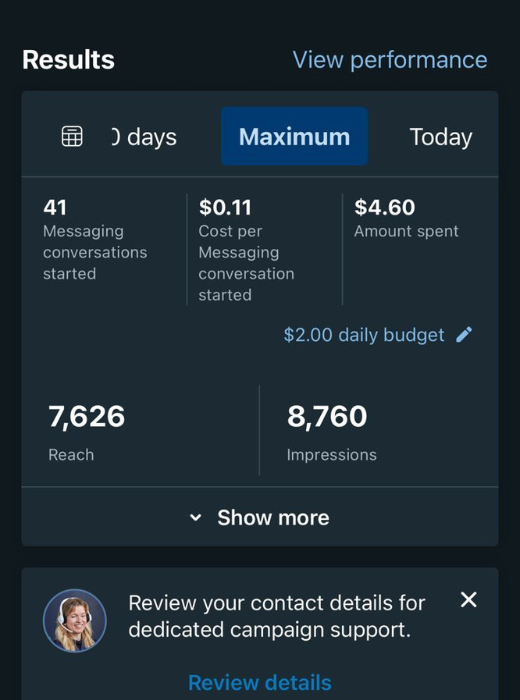Click the Review details link

tap(260, 682)
